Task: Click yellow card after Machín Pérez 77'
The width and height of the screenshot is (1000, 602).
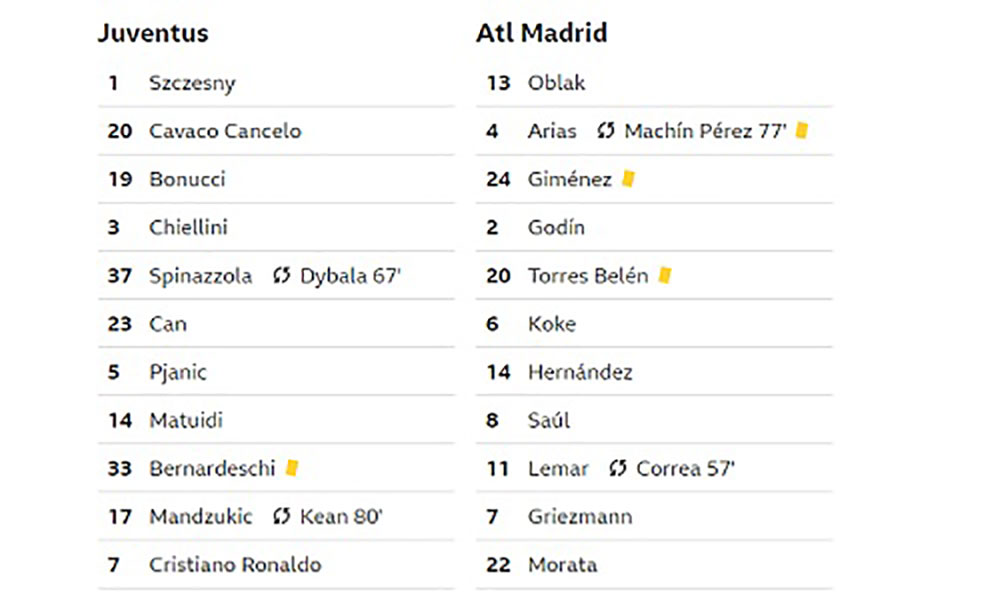Action: pos(802,130)
